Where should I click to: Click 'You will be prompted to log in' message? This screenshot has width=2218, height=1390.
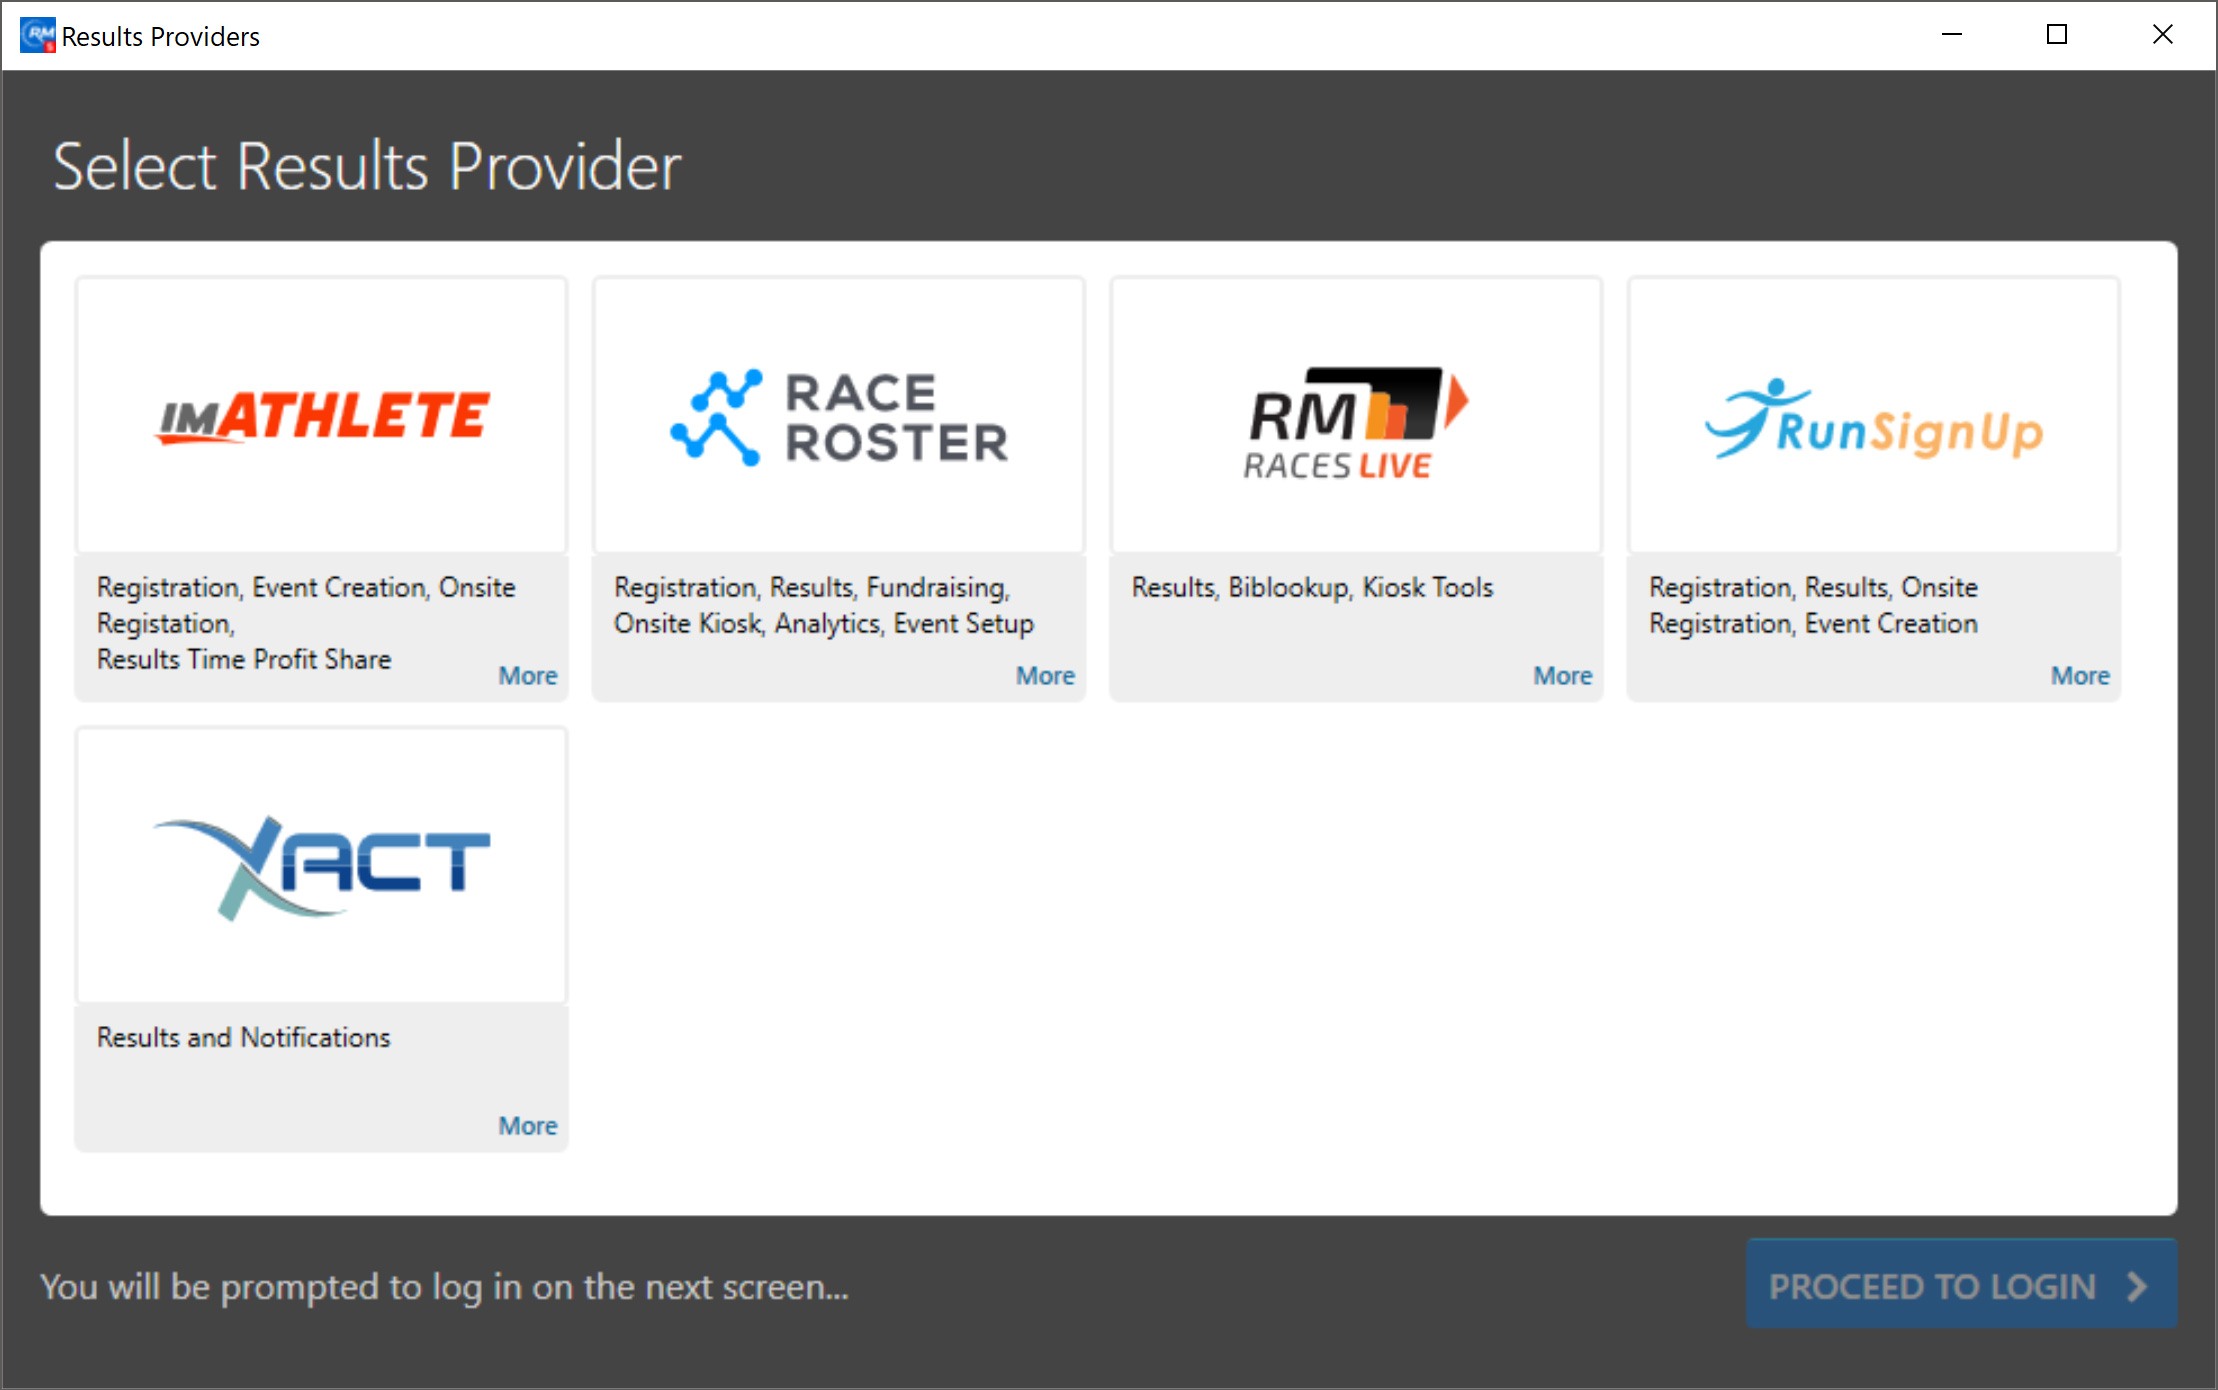(444, 1286)
